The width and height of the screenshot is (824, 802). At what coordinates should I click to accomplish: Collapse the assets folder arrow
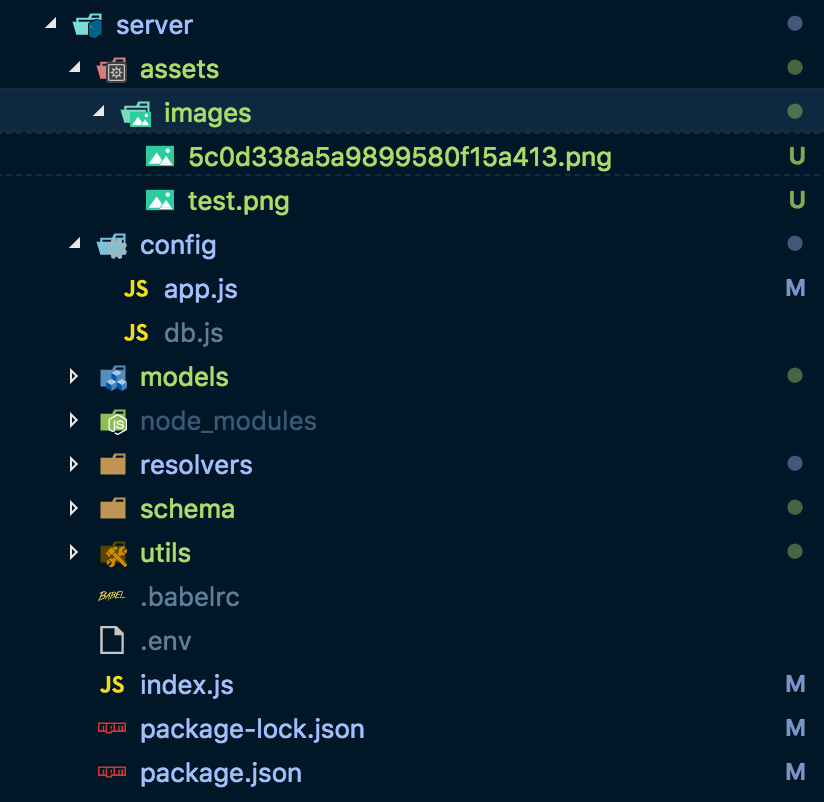(74, 69)
